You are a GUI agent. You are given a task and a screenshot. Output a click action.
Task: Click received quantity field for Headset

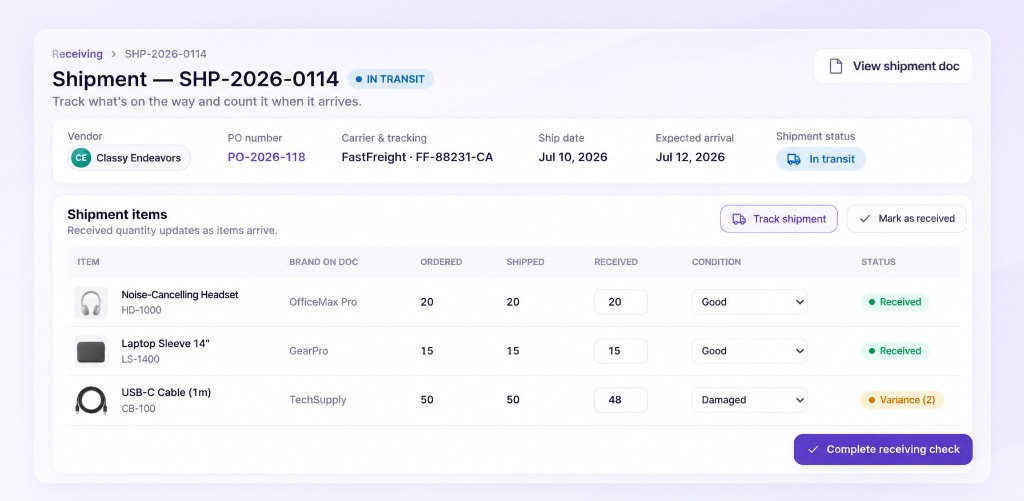pos(620,302)
